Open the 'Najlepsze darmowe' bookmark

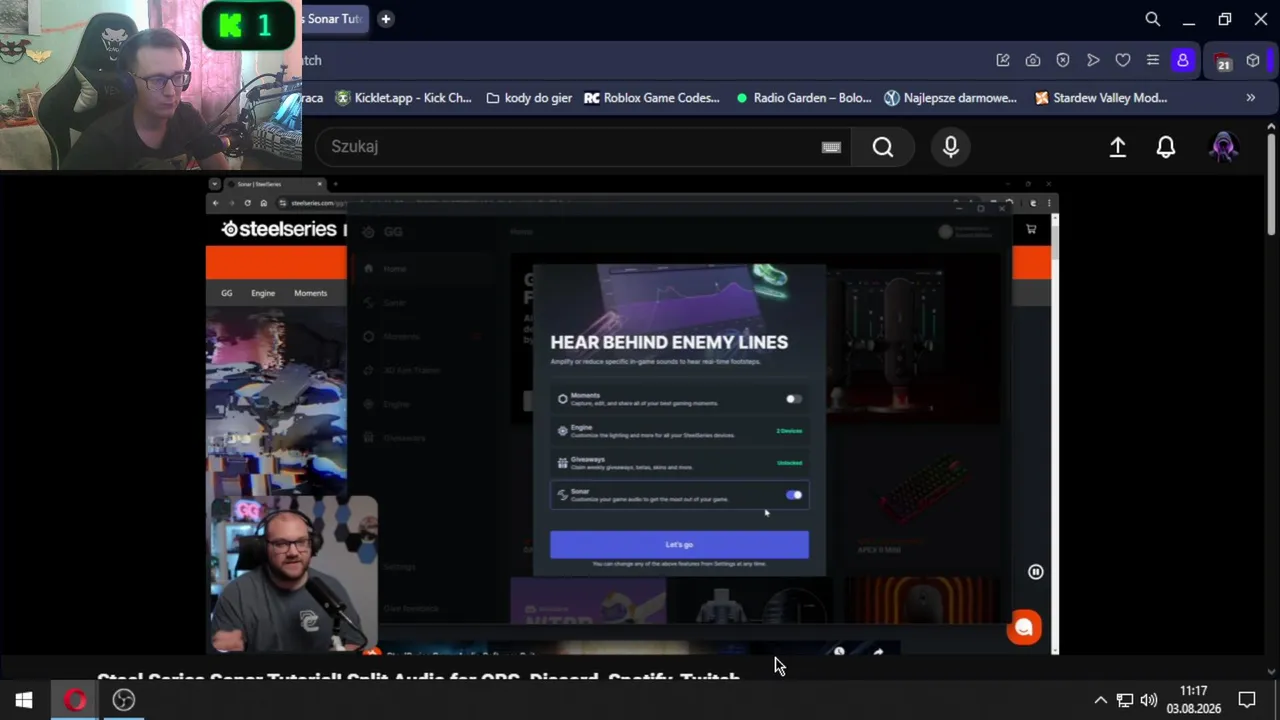point(951,98)
